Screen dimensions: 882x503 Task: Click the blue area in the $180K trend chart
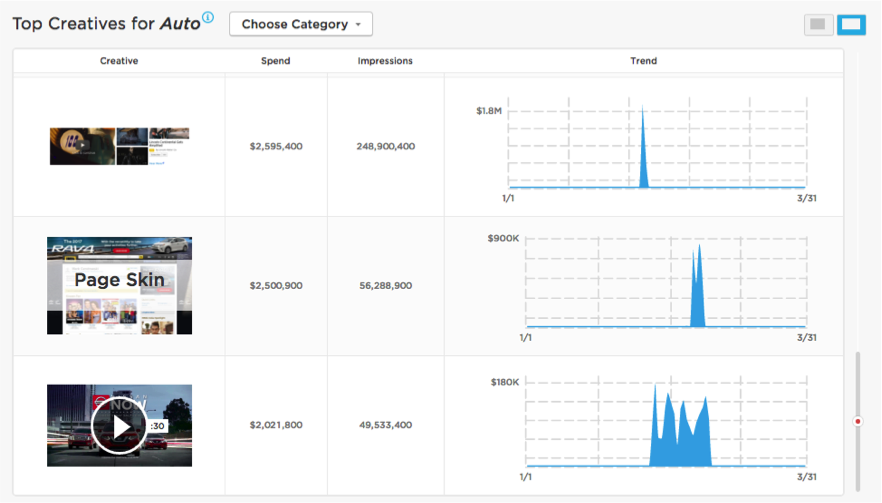(x=680, y=433)
